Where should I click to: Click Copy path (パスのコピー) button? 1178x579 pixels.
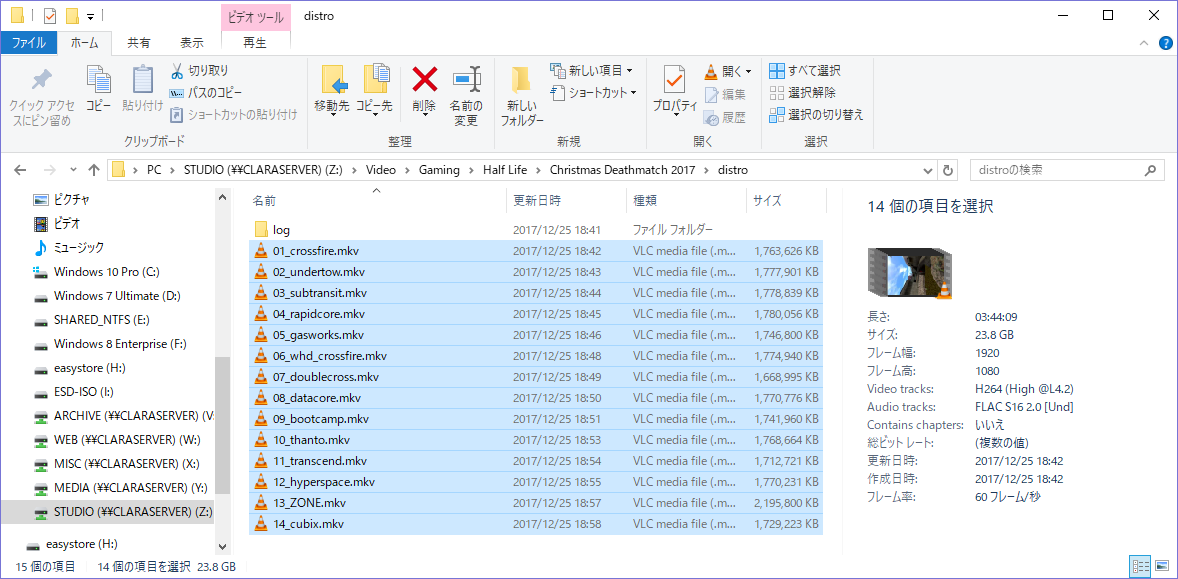pyautogui.click(x=207, y=93)
